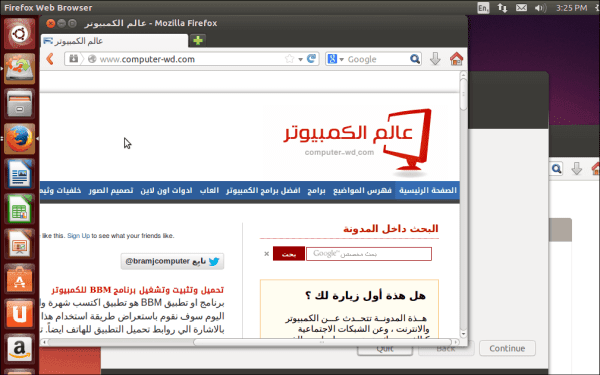Open برامج menu item
Viewport: 600px width, 375px height.
[x=316, y=190]
